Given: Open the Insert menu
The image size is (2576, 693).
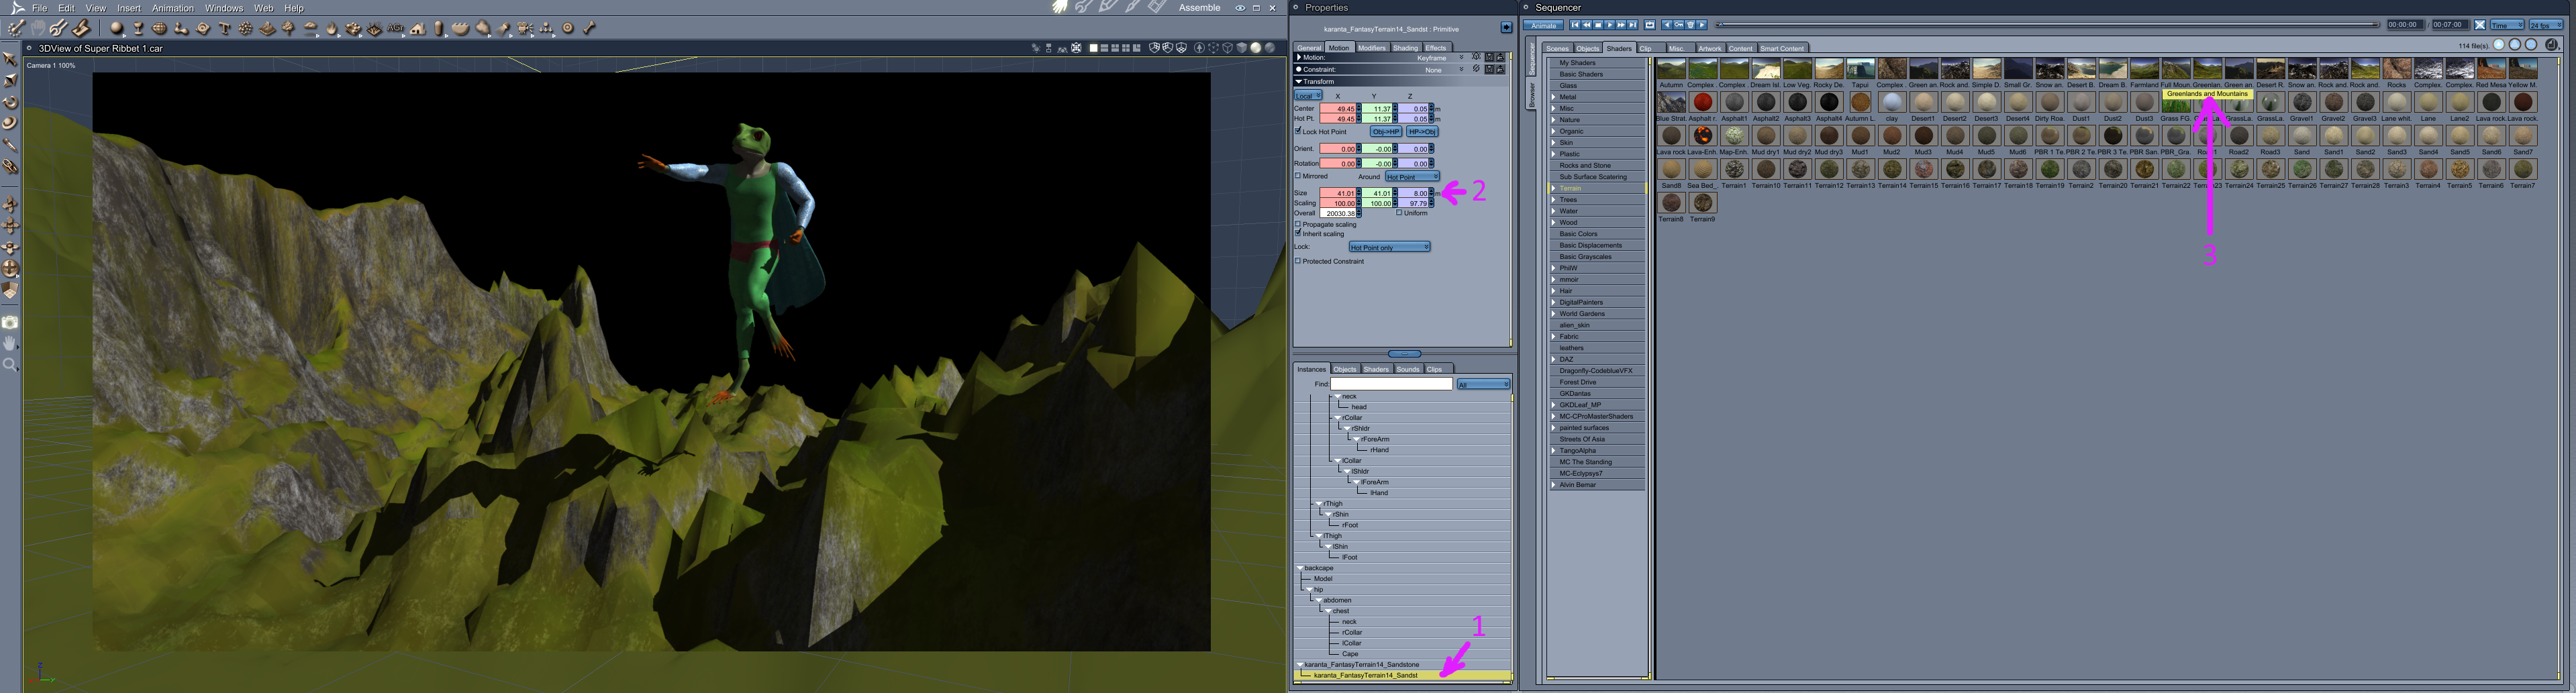Looking at the screenshot, I should 129,8.
